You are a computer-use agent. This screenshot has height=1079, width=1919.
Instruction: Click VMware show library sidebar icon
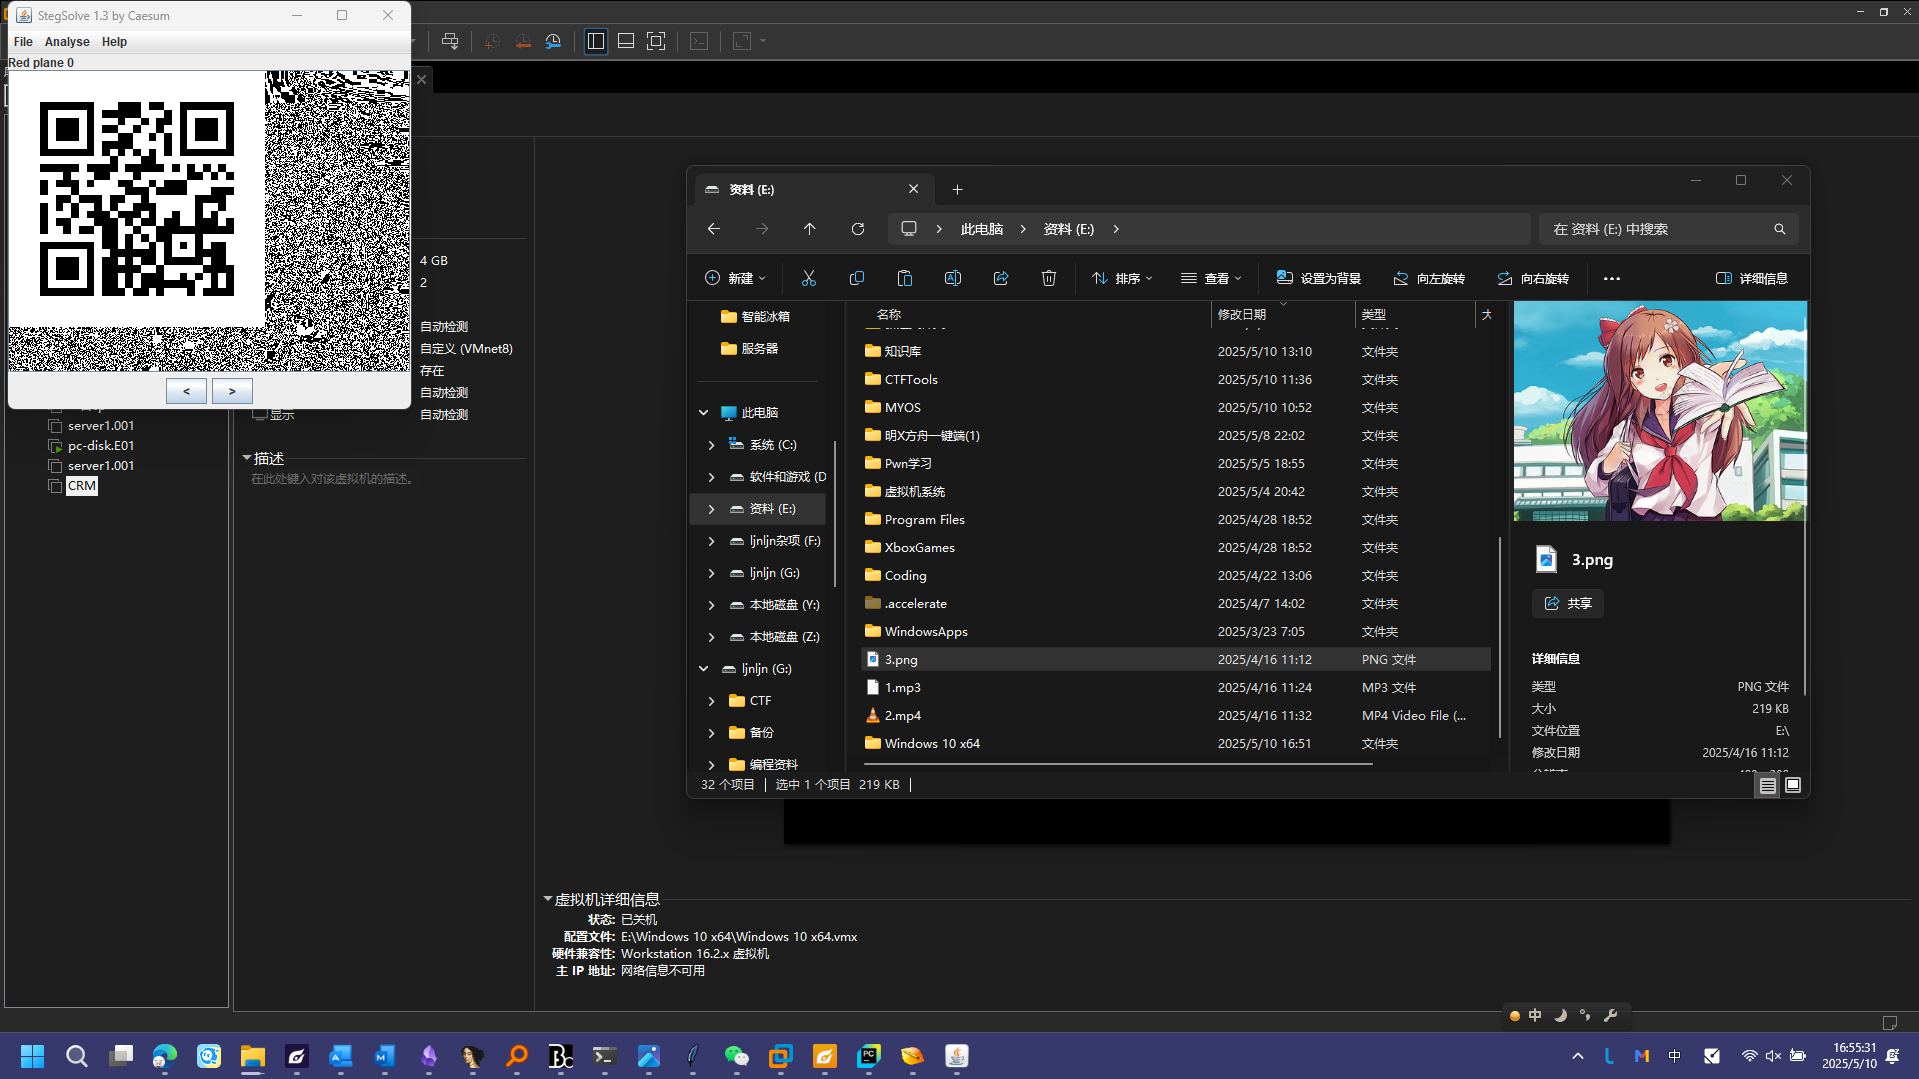point(596,41)
